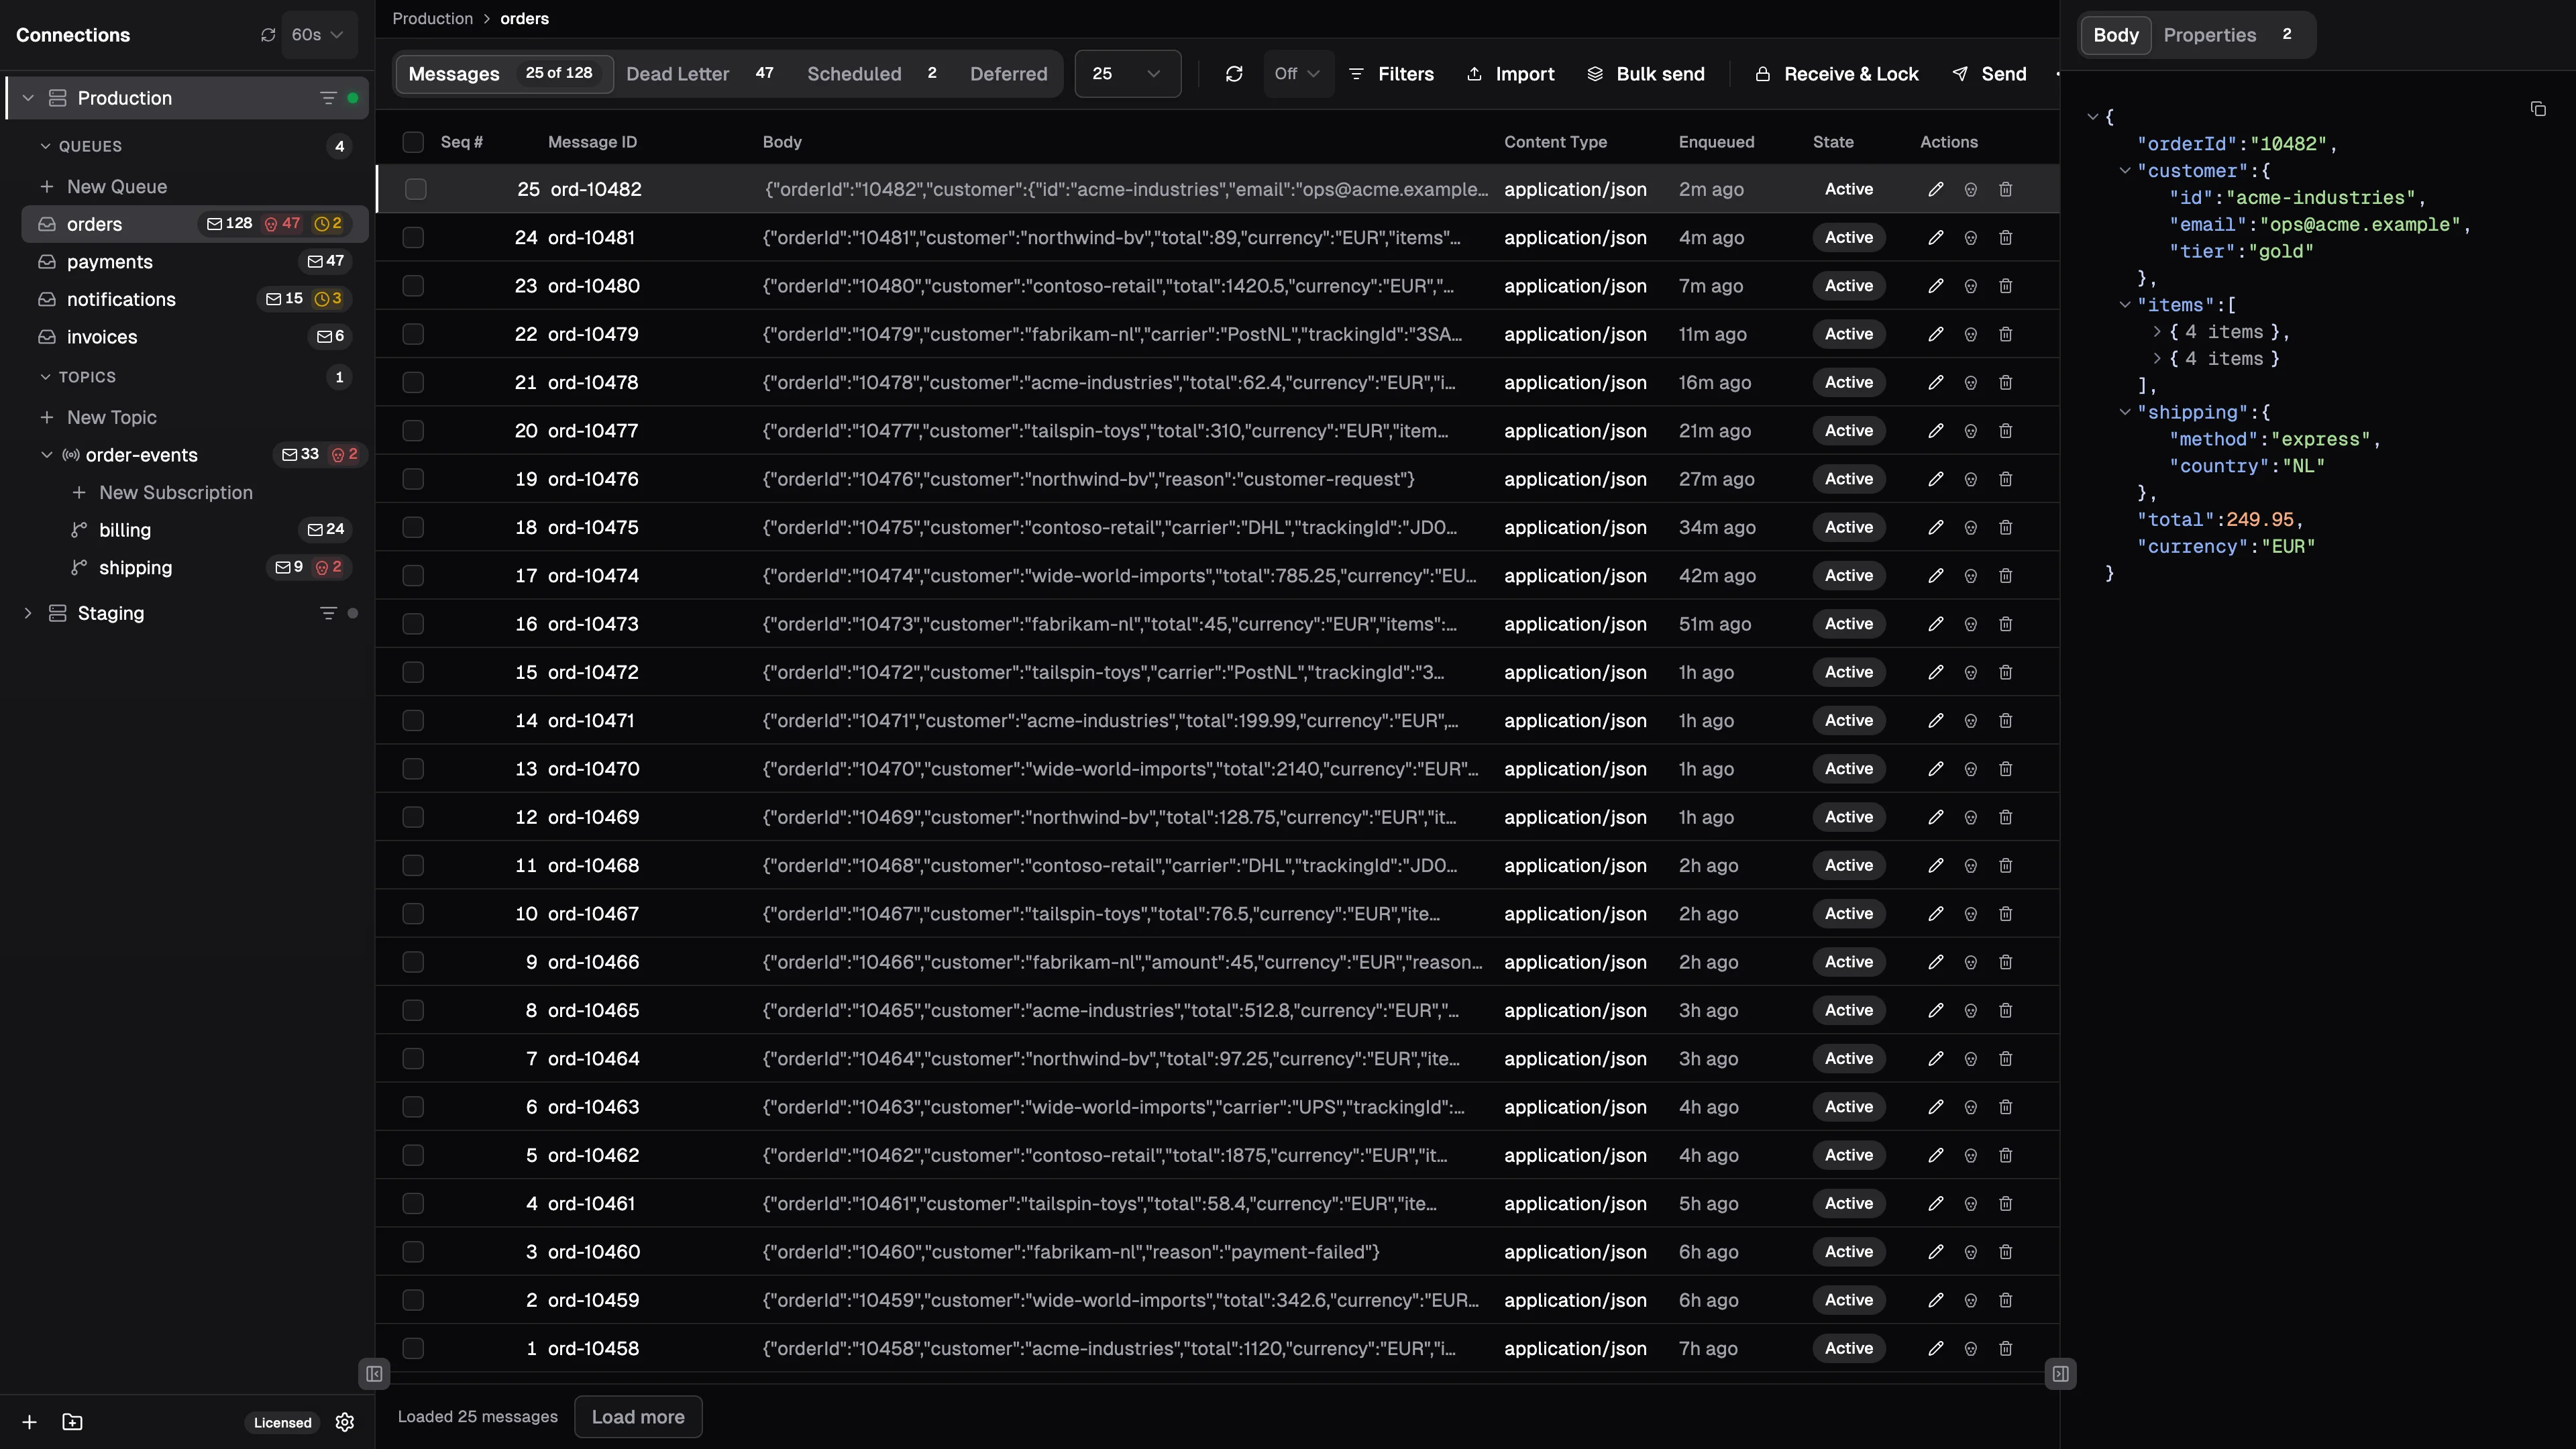Open the Deferred tab
Image resolution: width=2576 pixels, height=1449 pixels.
tap(1008, 74)
